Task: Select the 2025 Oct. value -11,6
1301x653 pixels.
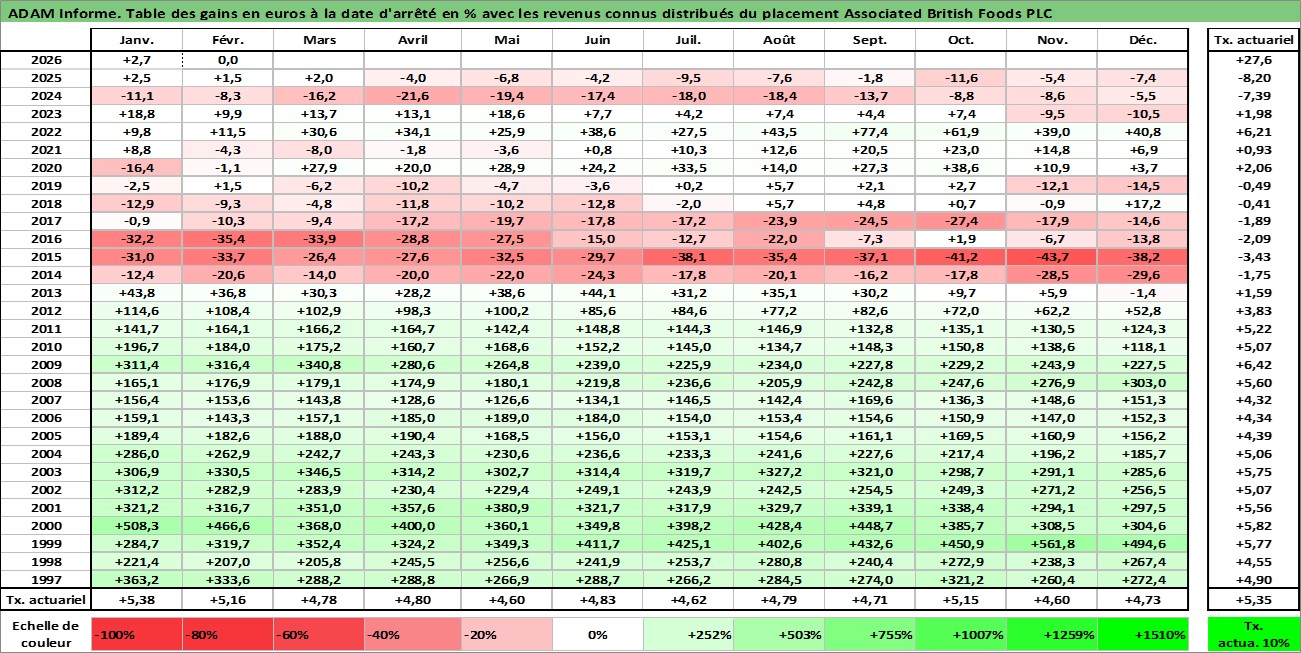Action: [x=960, y=78]
